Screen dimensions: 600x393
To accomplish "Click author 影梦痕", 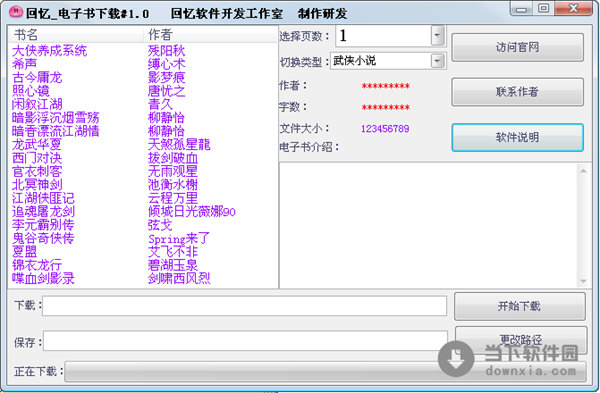I will (166, 77).
